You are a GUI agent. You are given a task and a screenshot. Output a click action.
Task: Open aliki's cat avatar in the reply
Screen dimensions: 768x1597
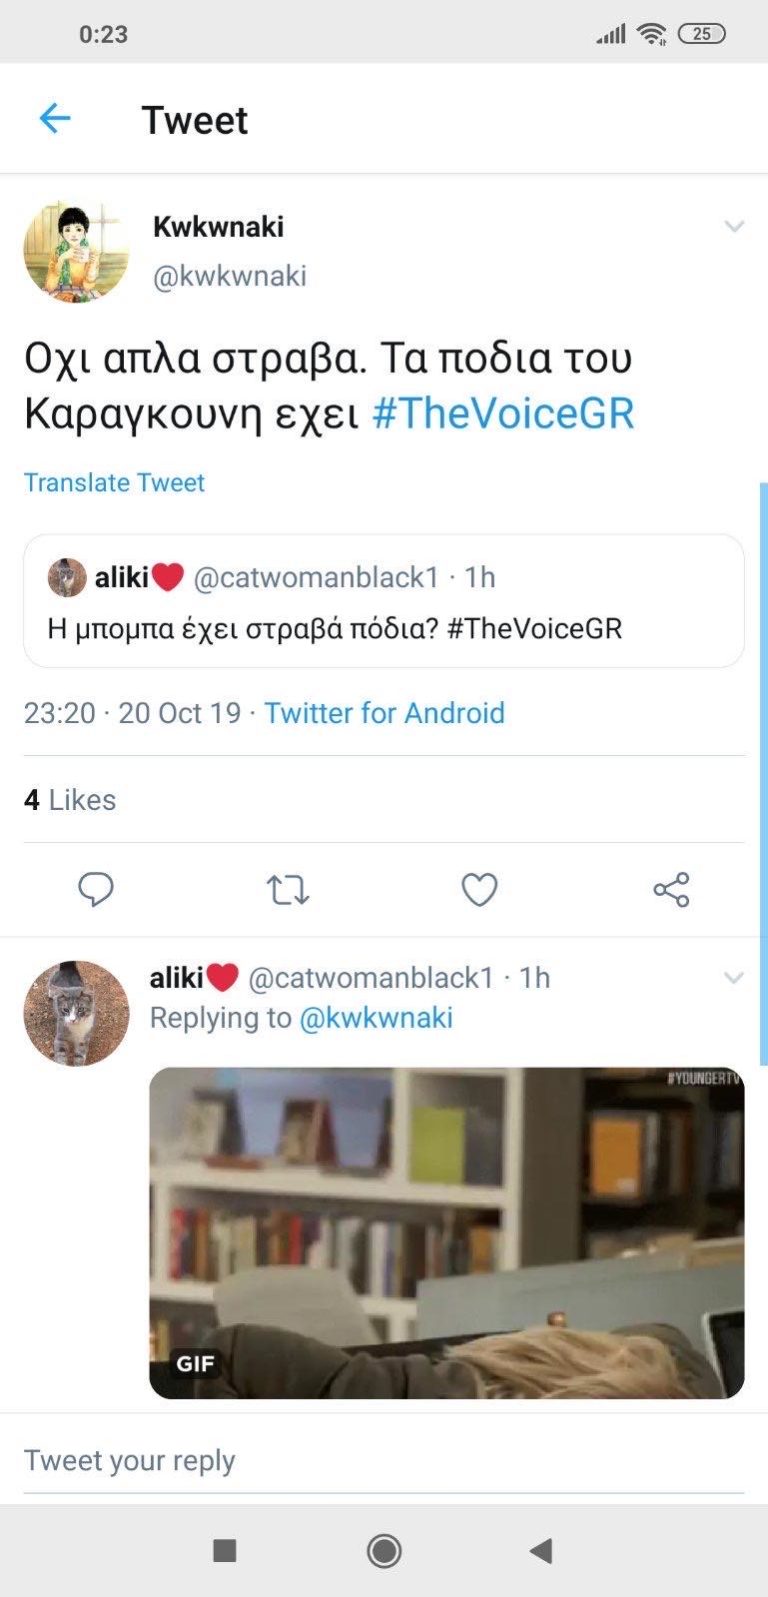click(x=77, y=1014)
